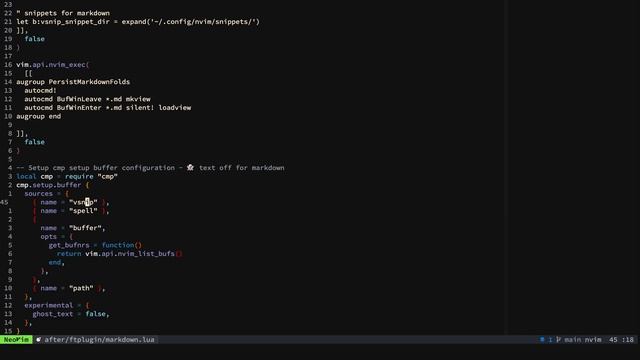Click the blue diagnostics icon in statusline
This screenshot has width=640, height=360.
coord(542,340)
